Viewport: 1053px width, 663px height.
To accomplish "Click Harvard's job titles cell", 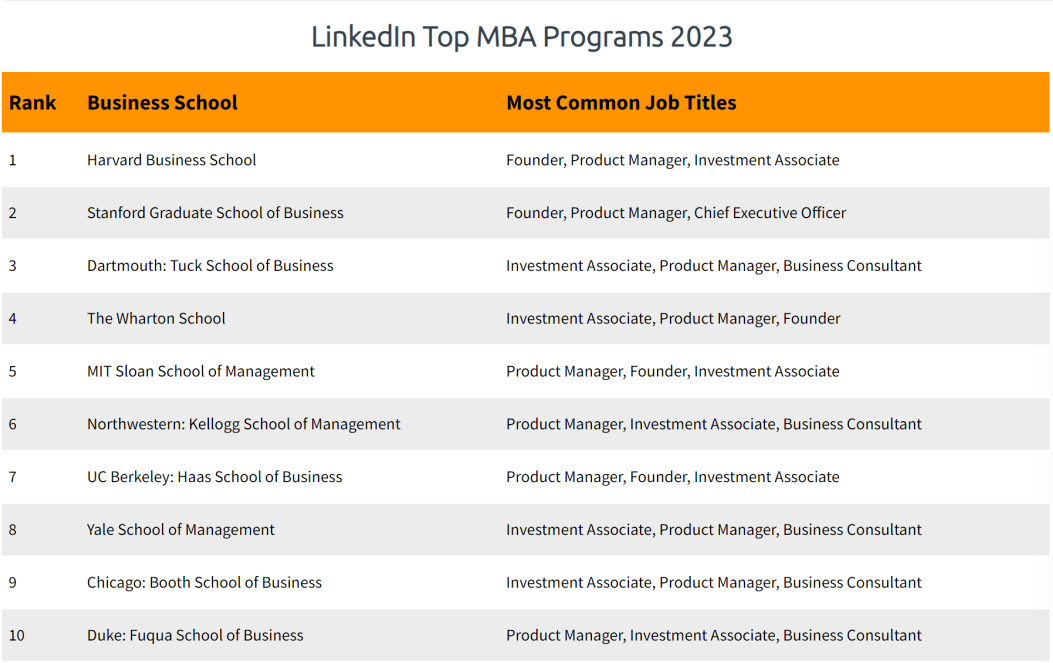I will click(x=672, y=160).
